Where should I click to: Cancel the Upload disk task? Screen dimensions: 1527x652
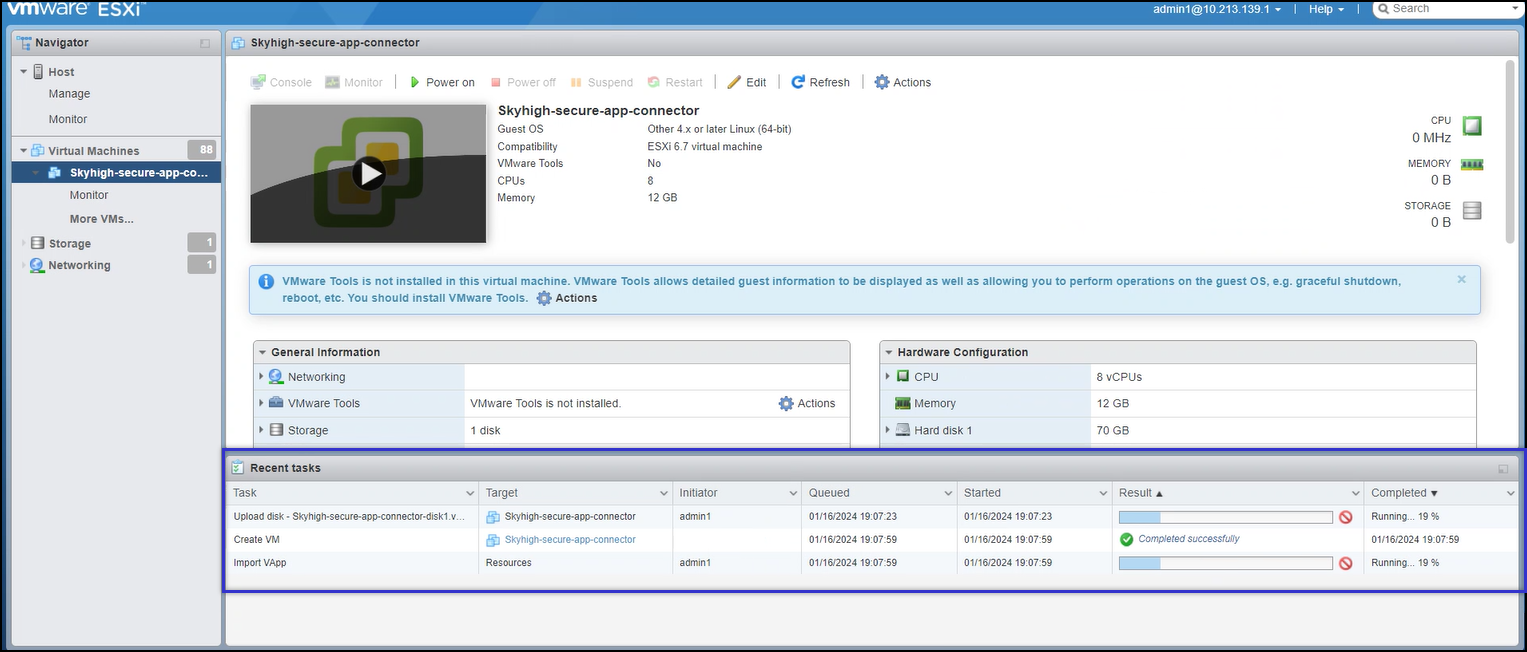click(x=1346, y=516)
